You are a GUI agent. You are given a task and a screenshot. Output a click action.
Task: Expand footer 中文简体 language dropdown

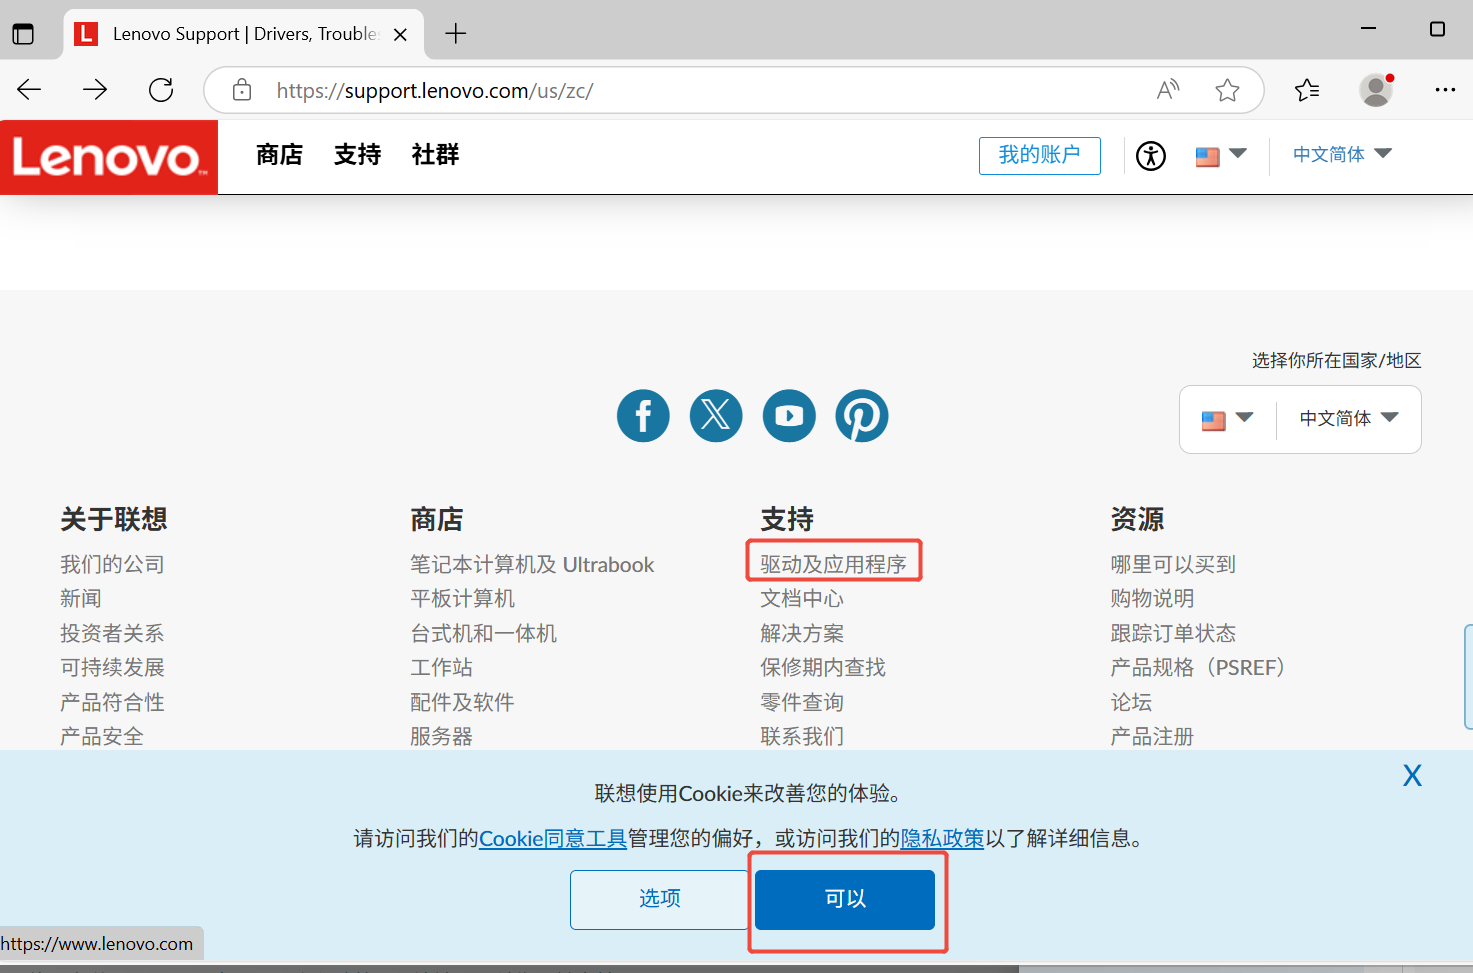[x=1348, y=419]
